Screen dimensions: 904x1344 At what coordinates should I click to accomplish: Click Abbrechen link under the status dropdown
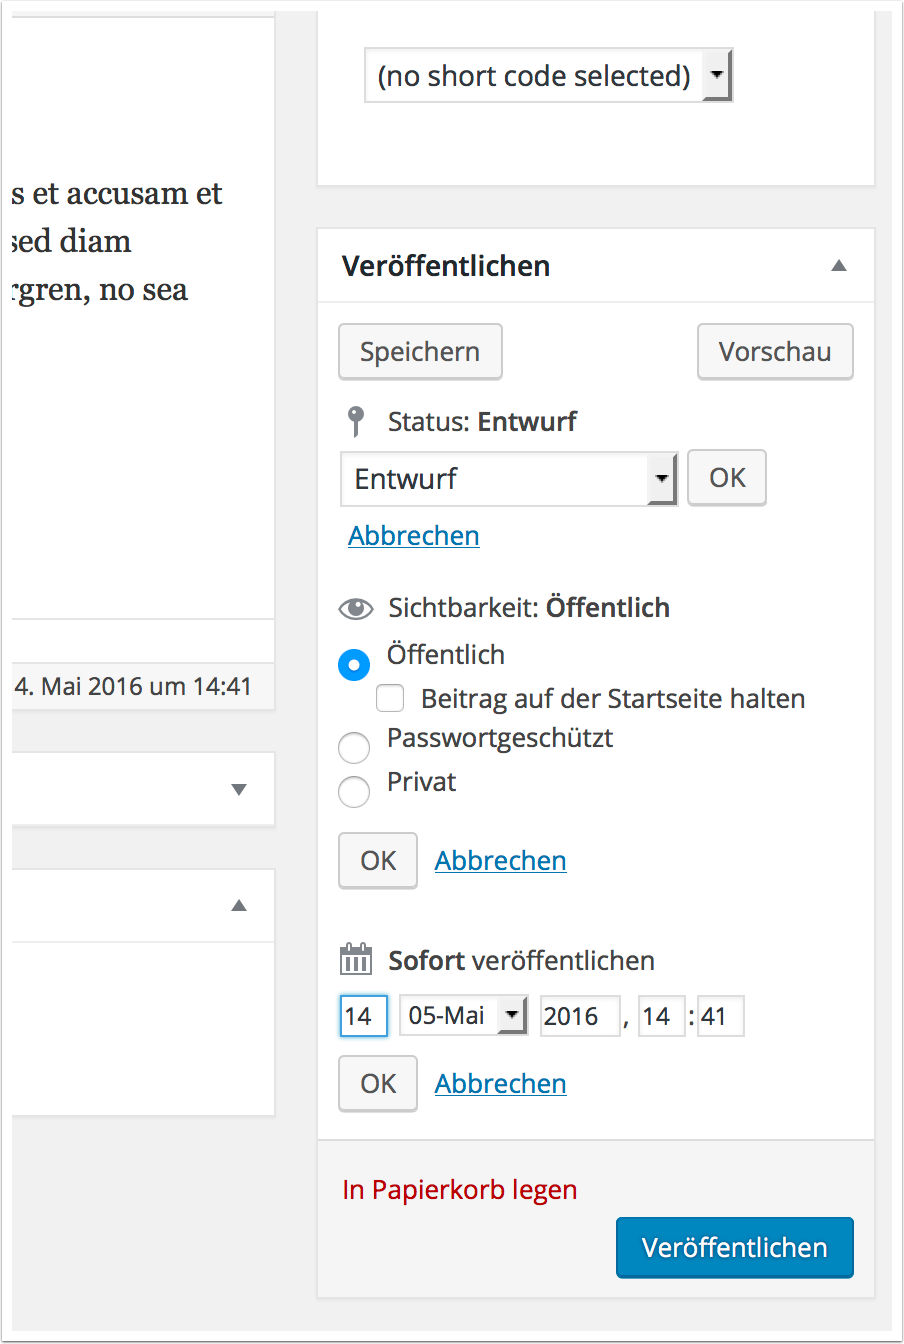pyautogui.click(x=414, y=536)
